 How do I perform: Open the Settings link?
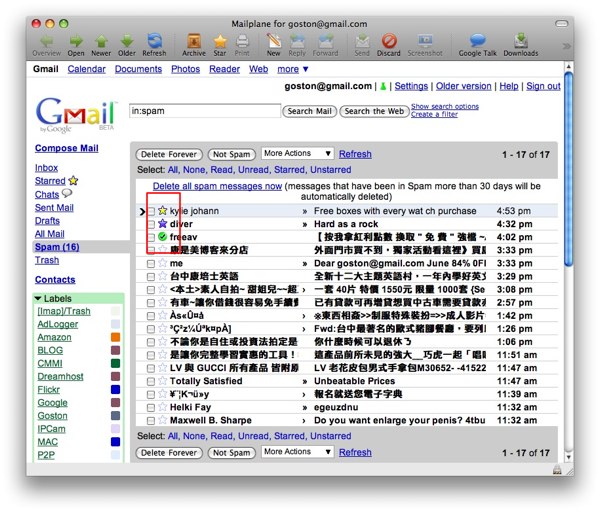point(411,86)
